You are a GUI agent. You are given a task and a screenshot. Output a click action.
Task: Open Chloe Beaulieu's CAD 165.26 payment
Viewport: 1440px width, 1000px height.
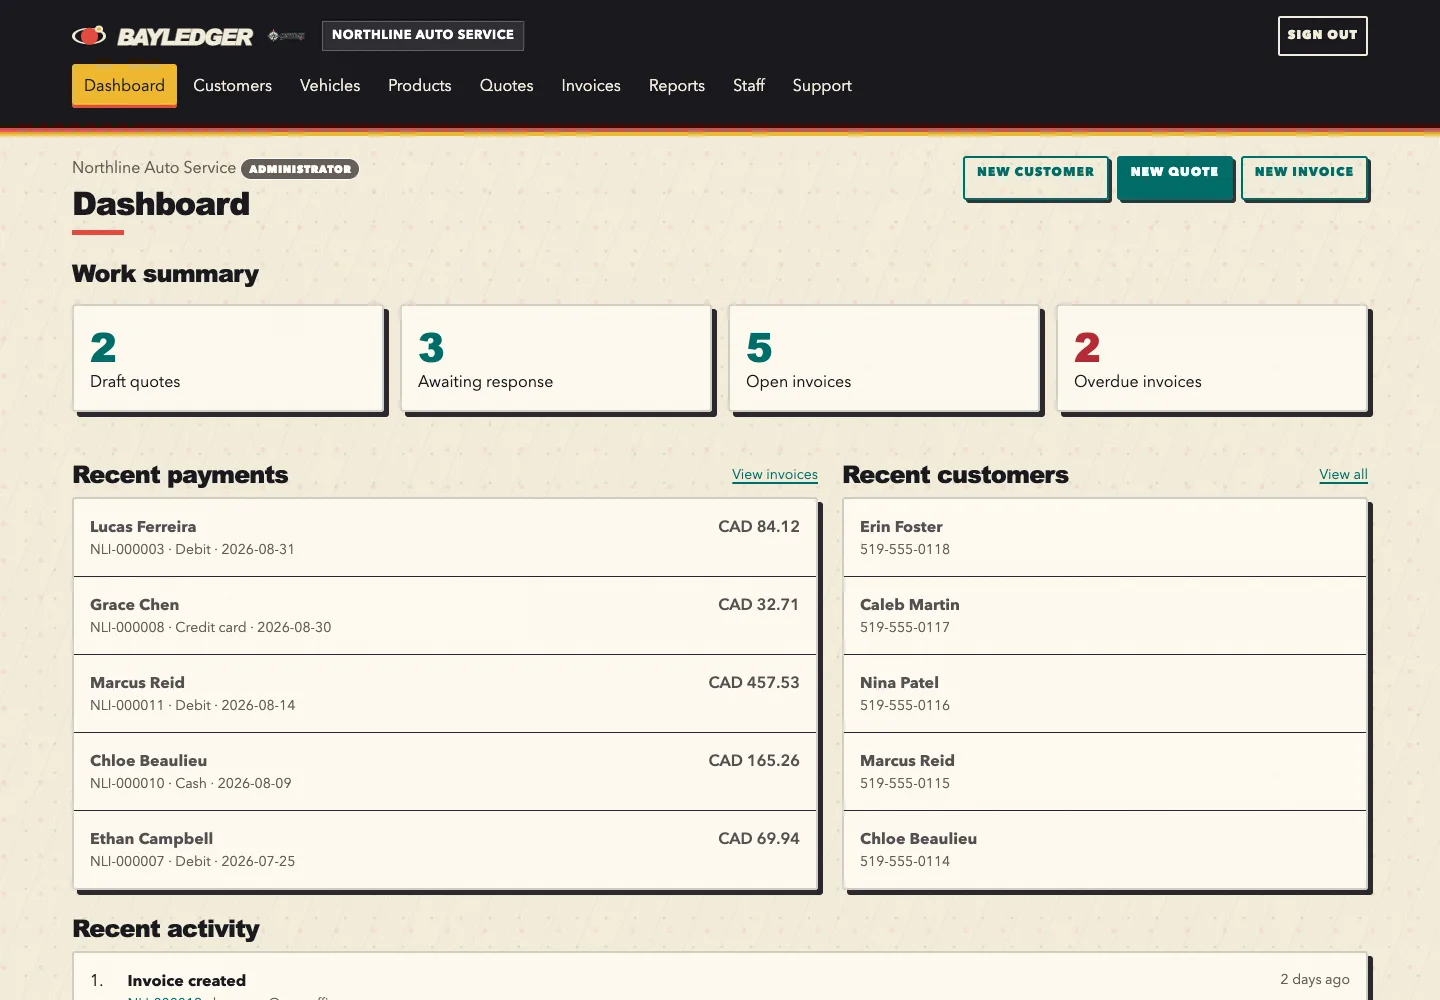click(x=445, y=772)
